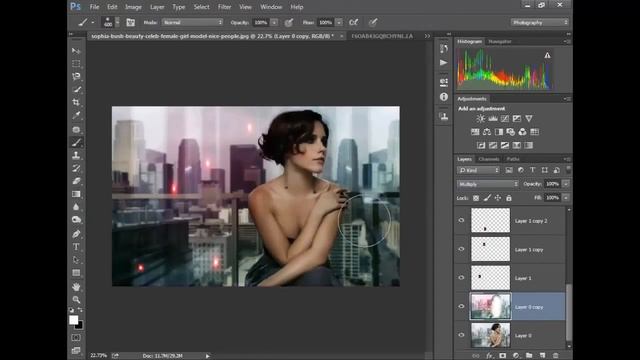Click the foreground color swatch

click(x=73, y=320)
